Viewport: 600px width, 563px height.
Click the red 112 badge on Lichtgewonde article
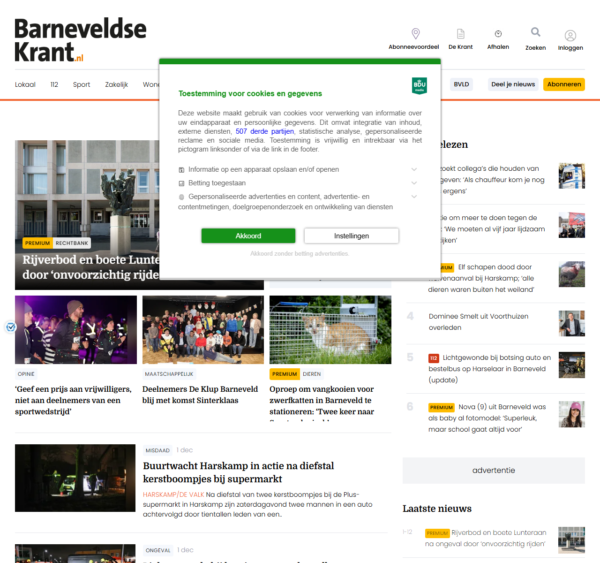tap(433, 358)
